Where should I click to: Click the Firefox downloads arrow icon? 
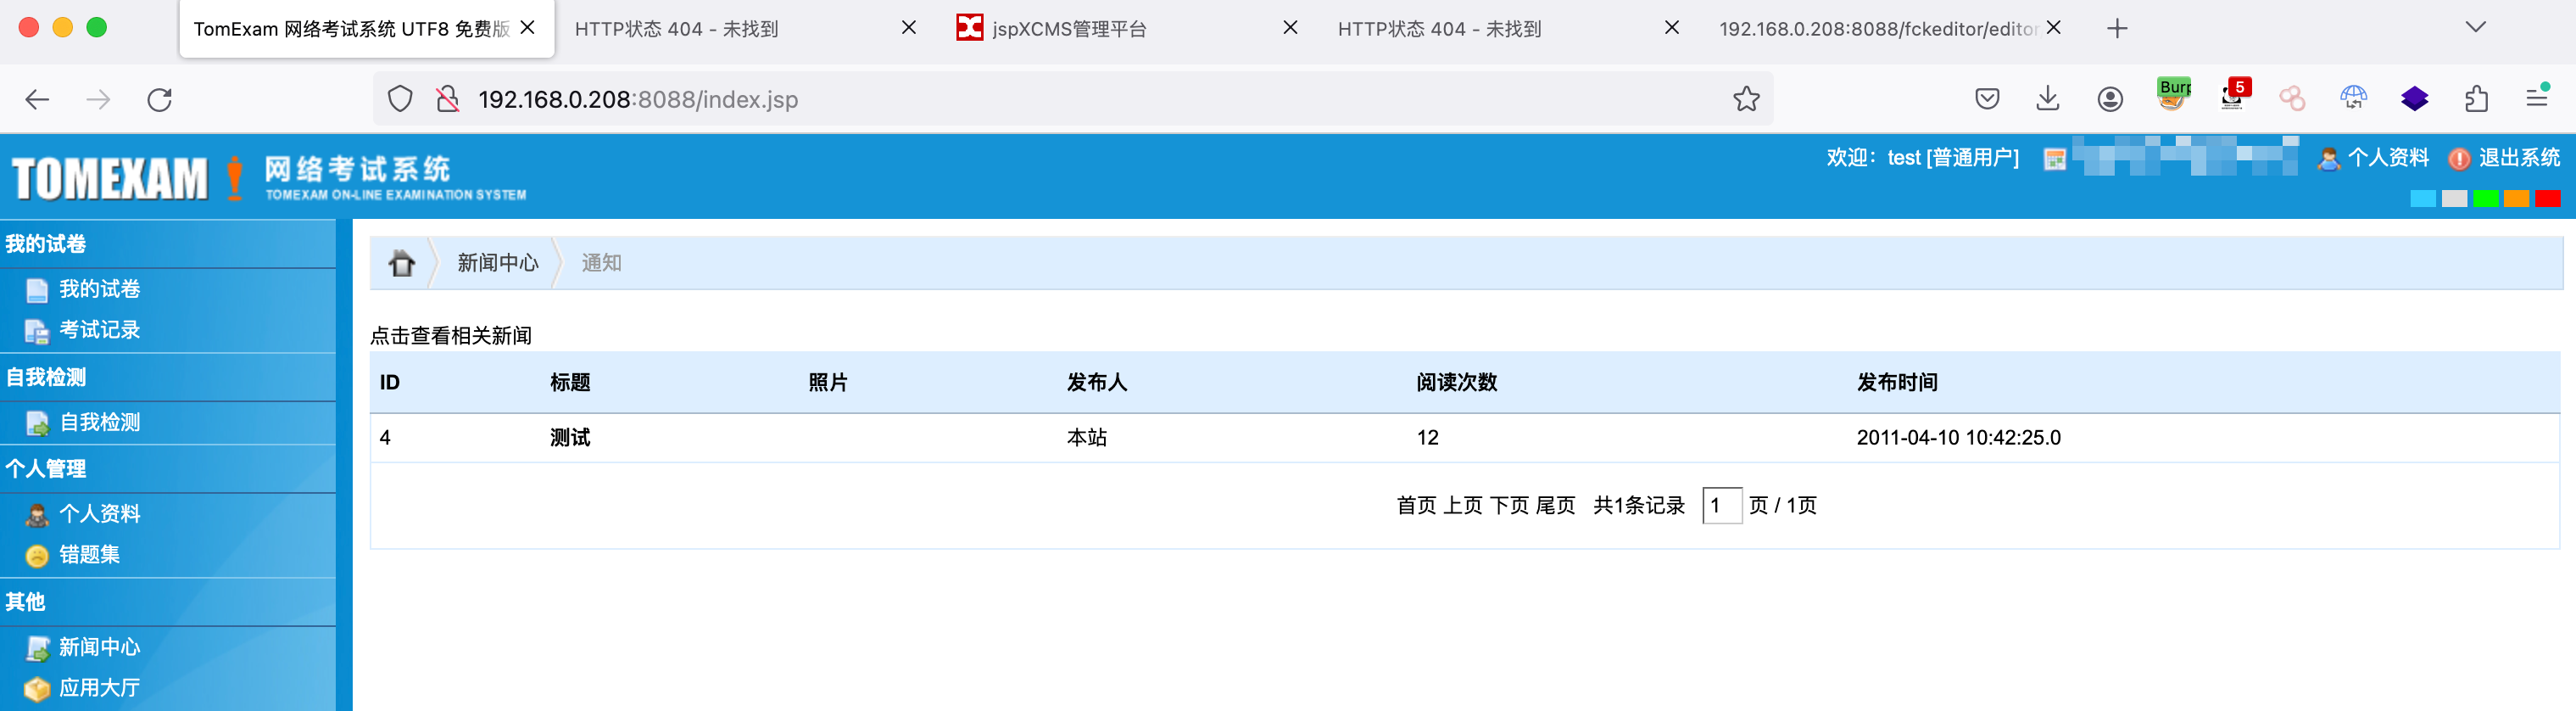(x=2048, y=98)
